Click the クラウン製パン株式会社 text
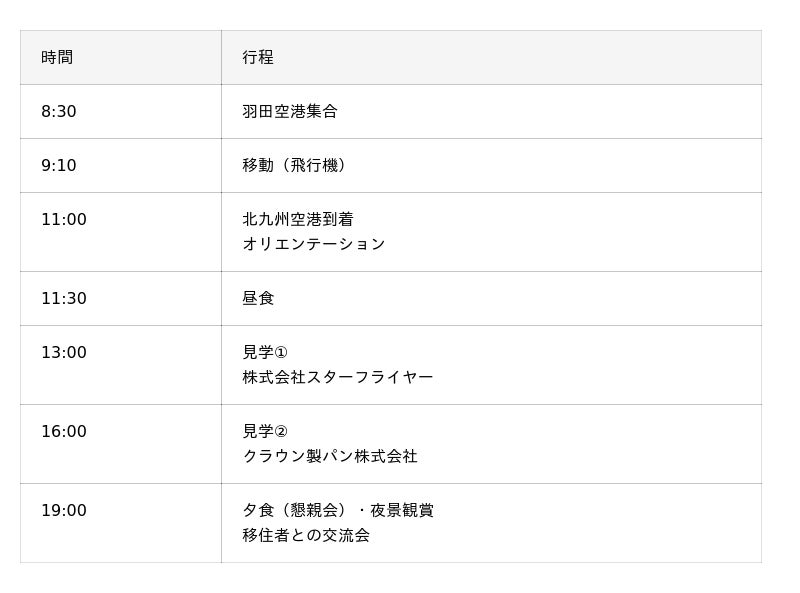The height and width of the screenshot is (593, 800). [330, 456]
